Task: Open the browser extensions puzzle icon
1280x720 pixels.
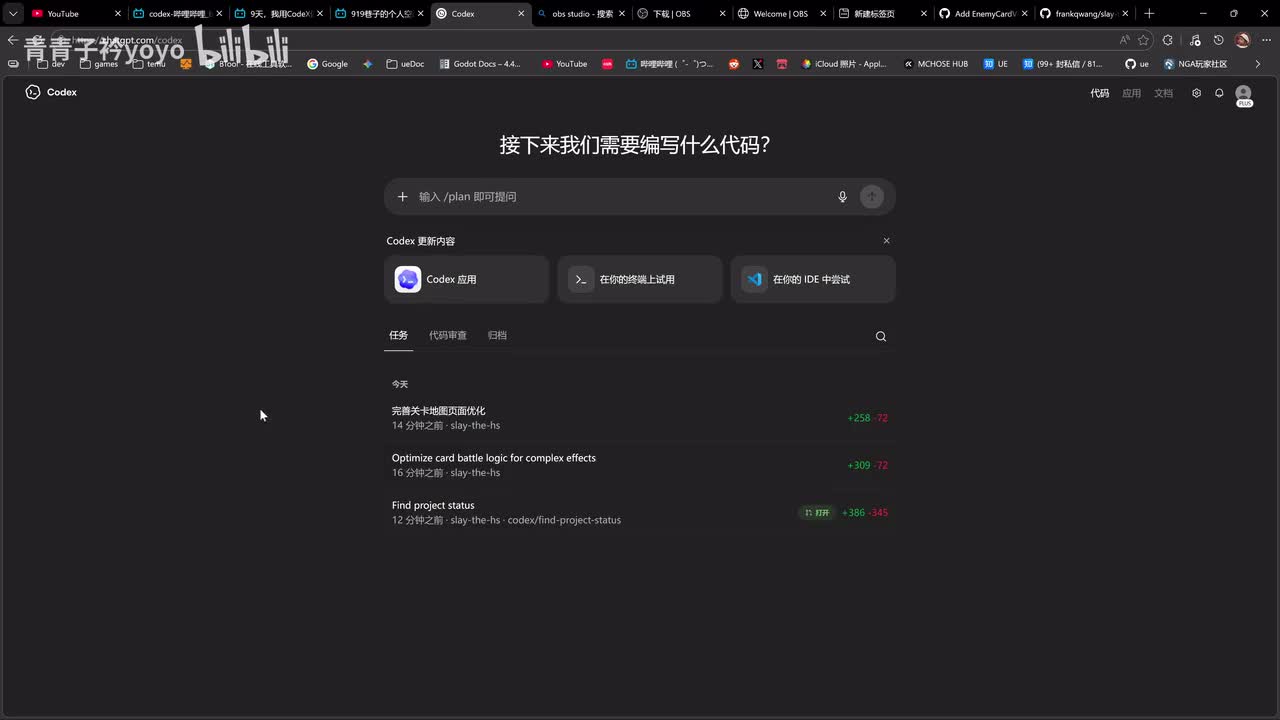Action: [x=1168, y=40]
